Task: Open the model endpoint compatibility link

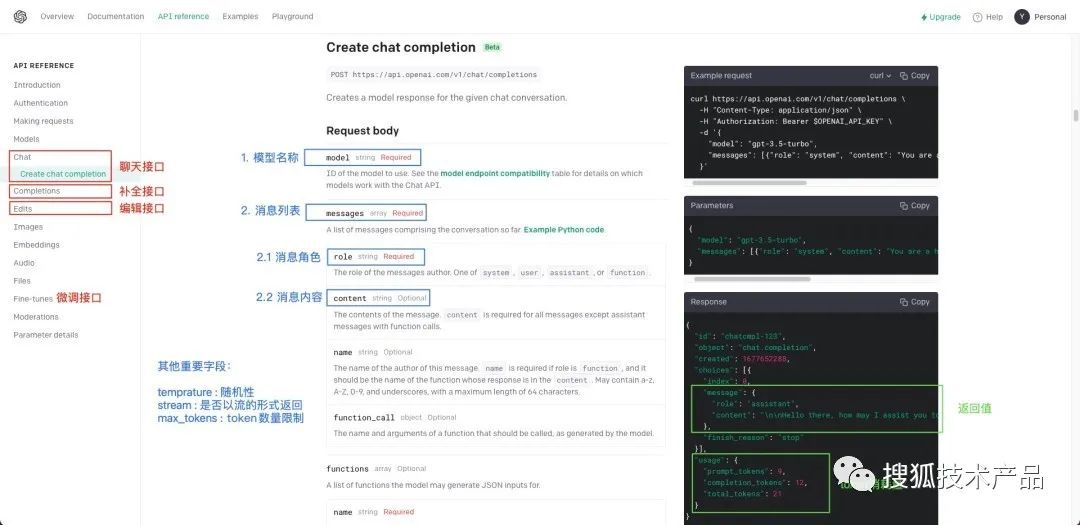Action: coord(495,174)
